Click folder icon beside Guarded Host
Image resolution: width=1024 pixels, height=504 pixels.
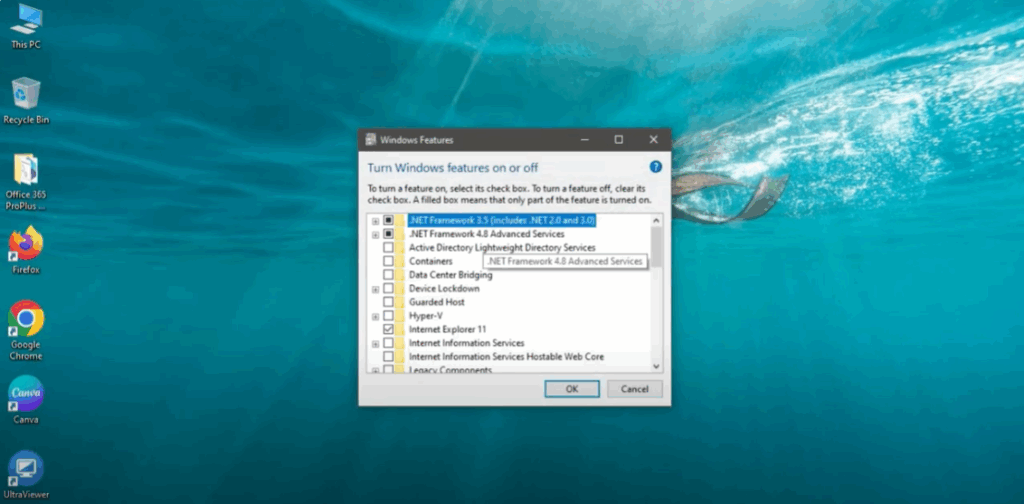point(400,302)
